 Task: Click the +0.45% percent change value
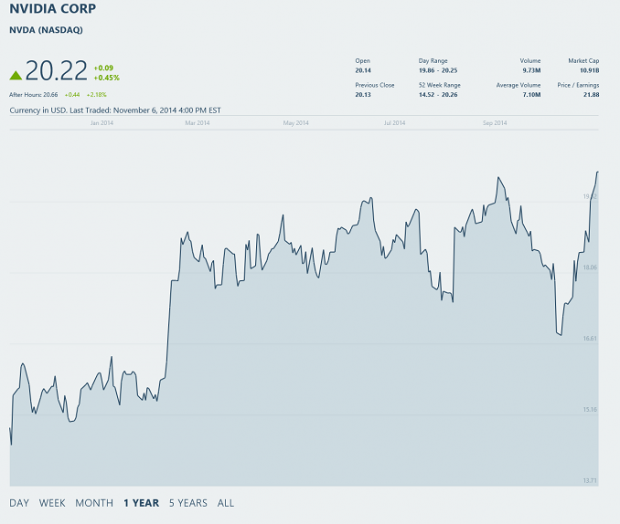pos(107,78)
